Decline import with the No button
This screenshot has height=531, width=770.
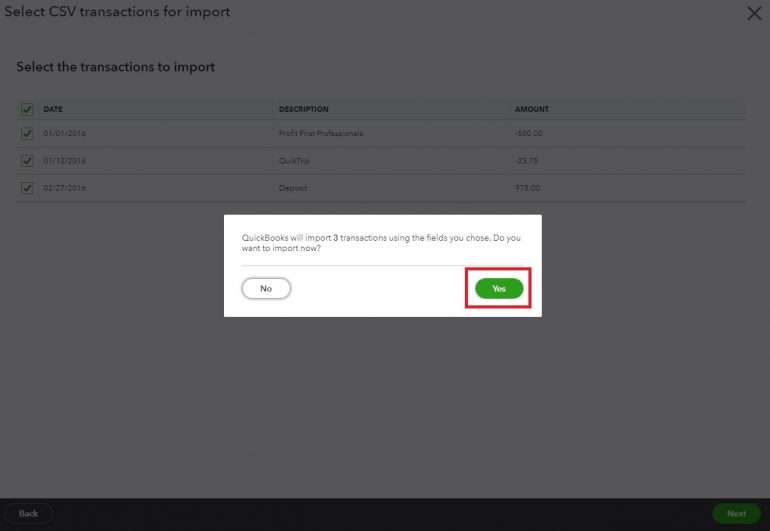(266, 288)
